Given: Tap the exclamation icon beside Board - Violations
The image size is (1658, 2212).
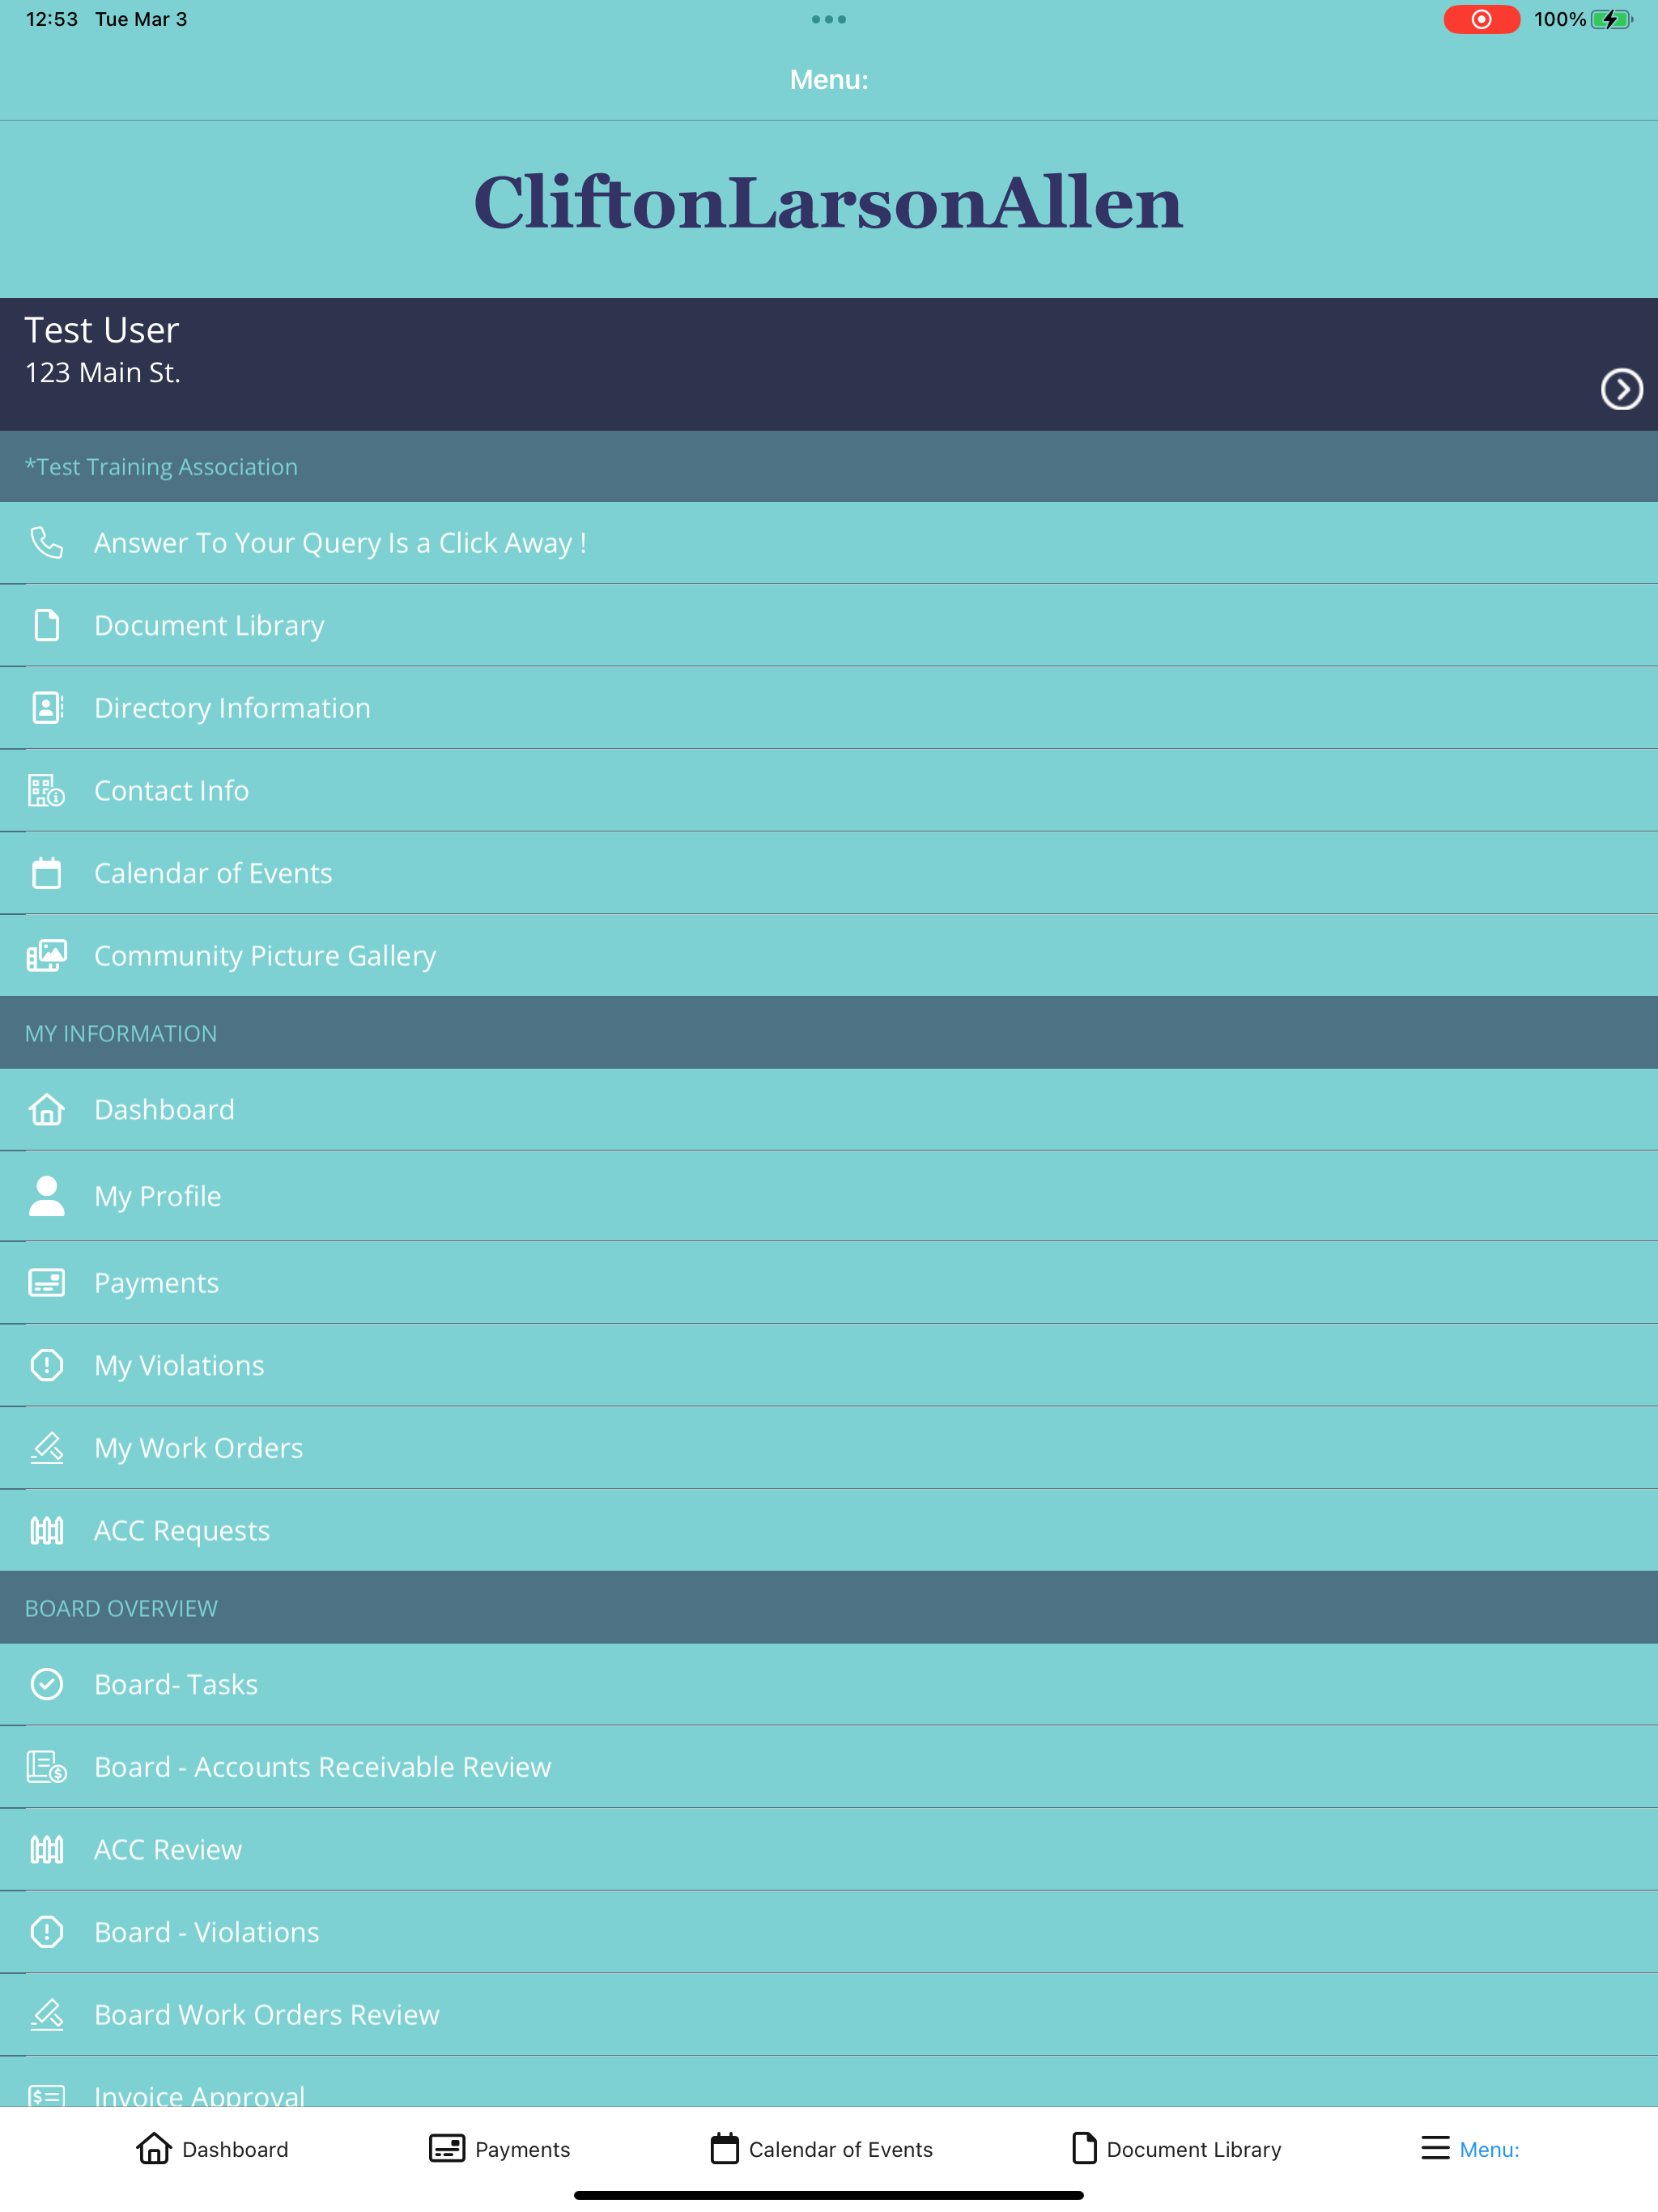Looking at the screenshot, I should 46,1932.
